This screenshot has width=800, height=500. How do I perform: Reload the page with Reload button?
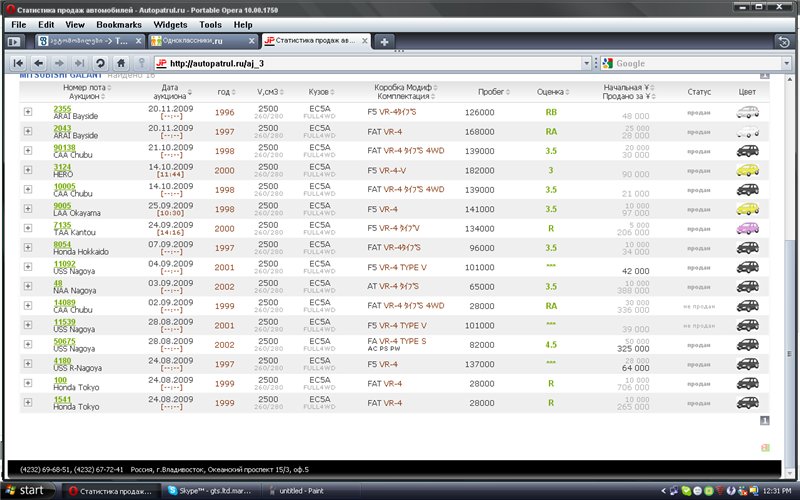tap(101, 63)
